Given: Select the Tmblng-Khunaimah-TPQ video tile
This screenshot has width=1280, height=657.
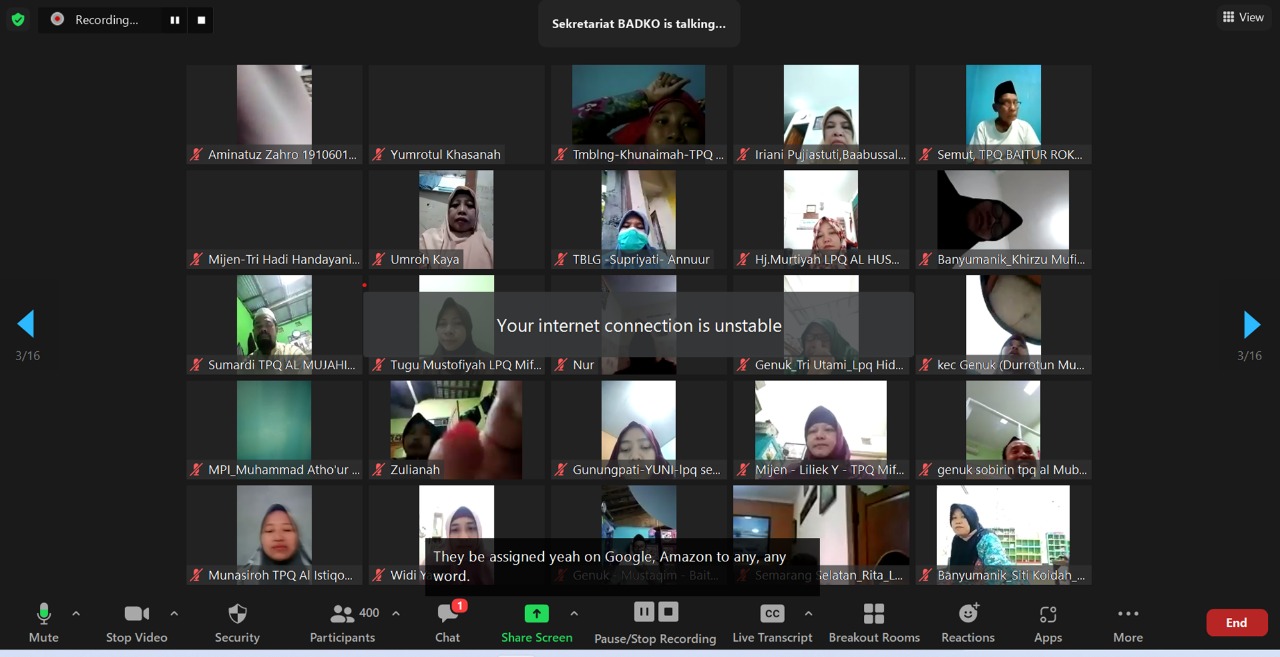Looking at the screenshot, I should click(x=638, y=114).
